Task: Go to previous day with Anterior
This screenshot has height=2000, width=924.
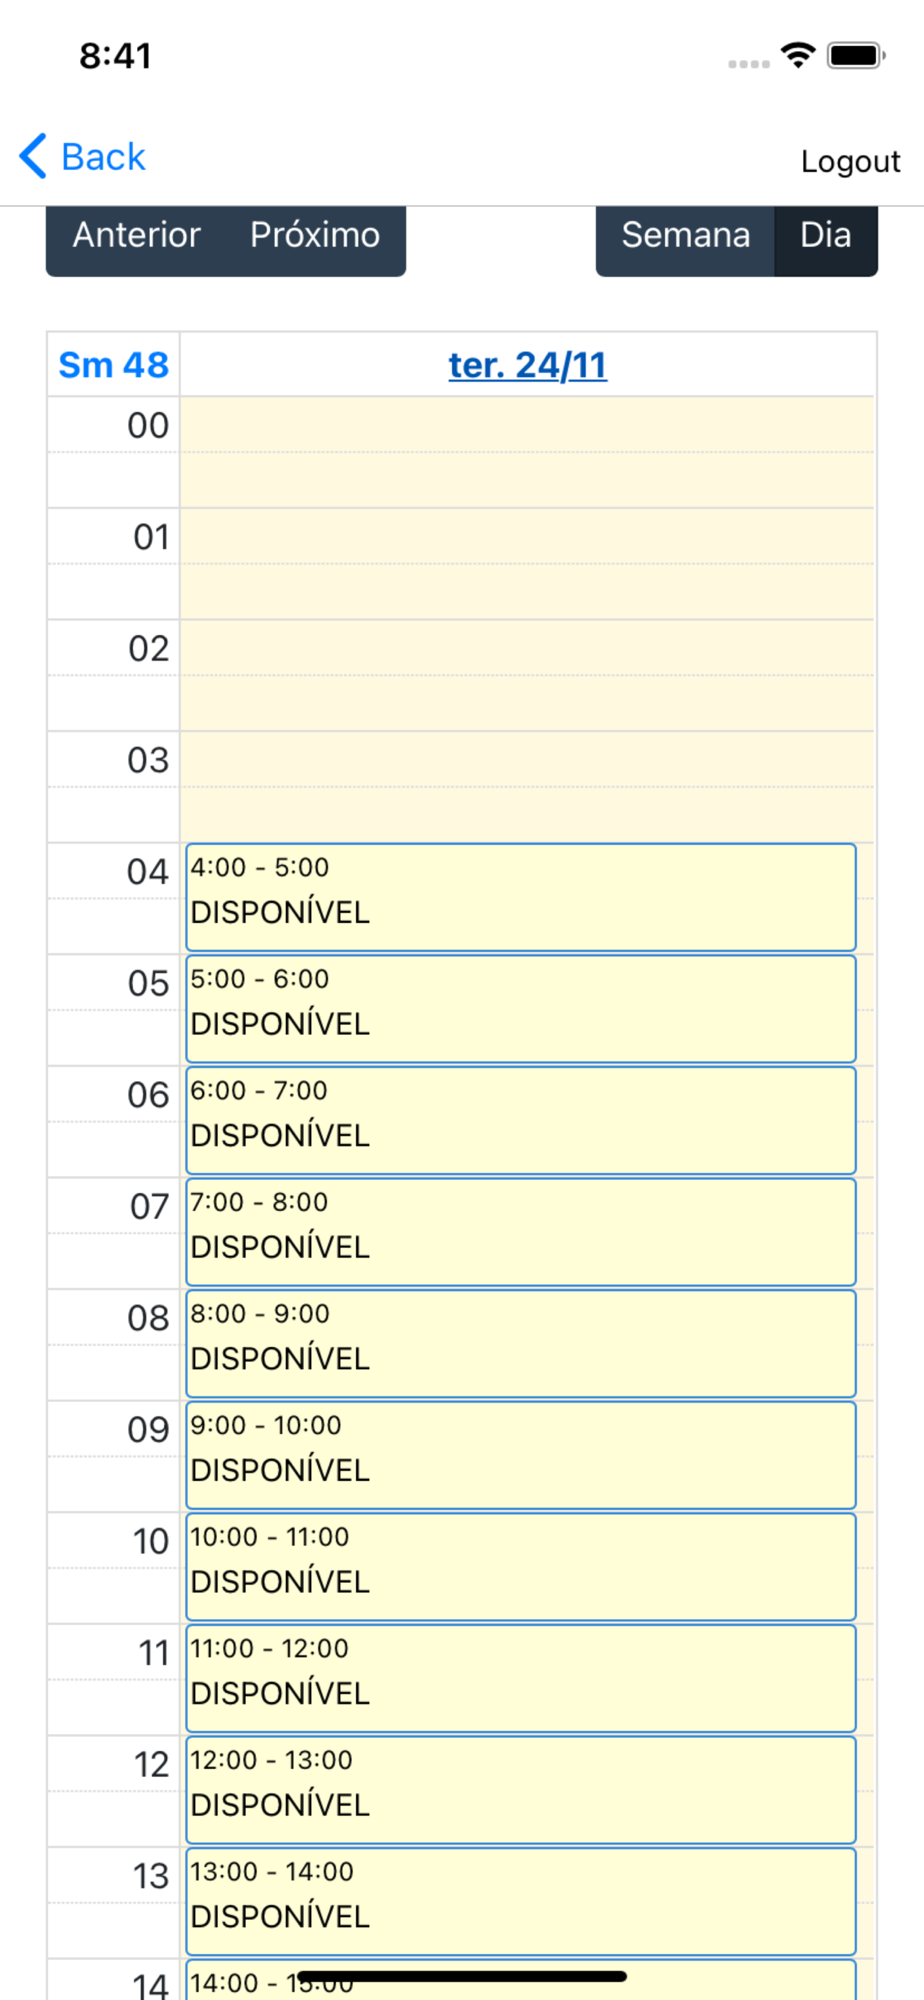Action: [x=137, y=236]
